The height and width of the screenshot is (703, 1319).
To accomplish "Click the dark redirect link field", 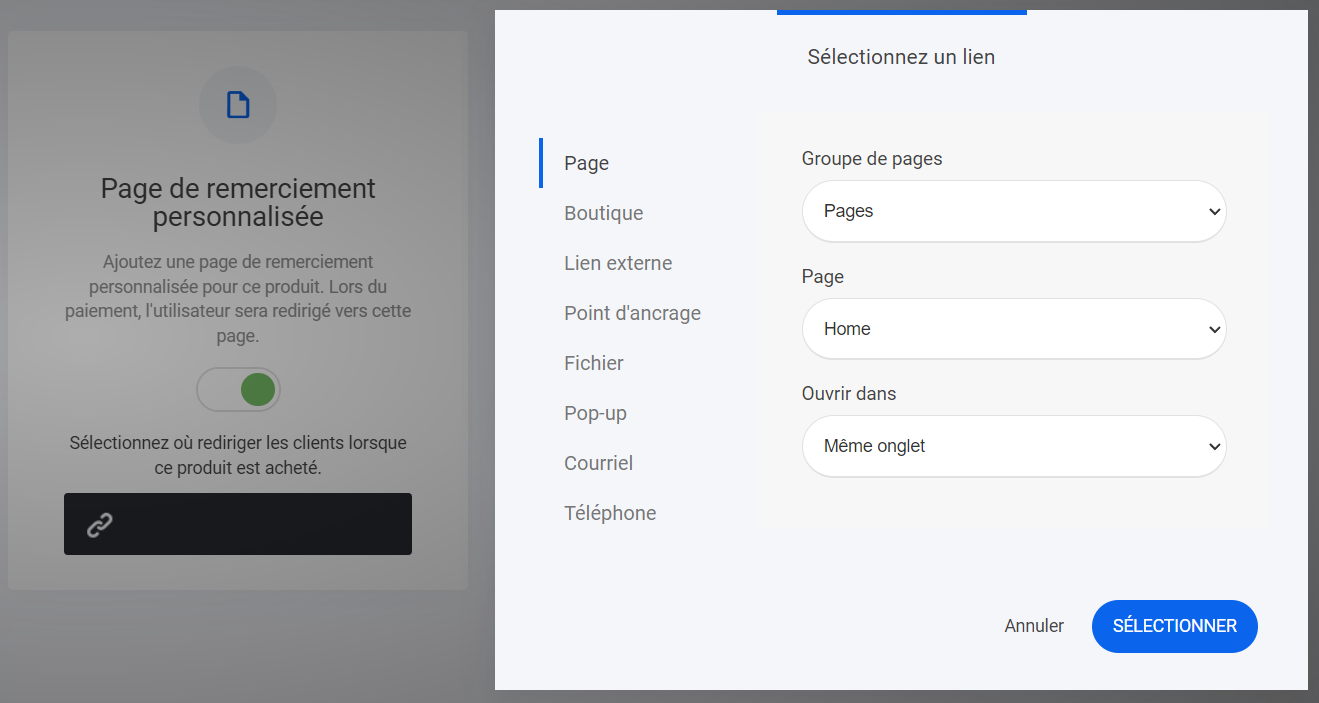I will point(238,524).
